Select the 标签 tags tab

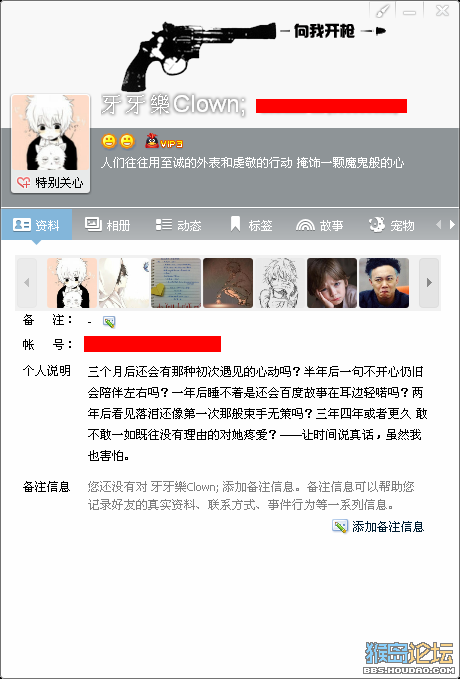251,225
